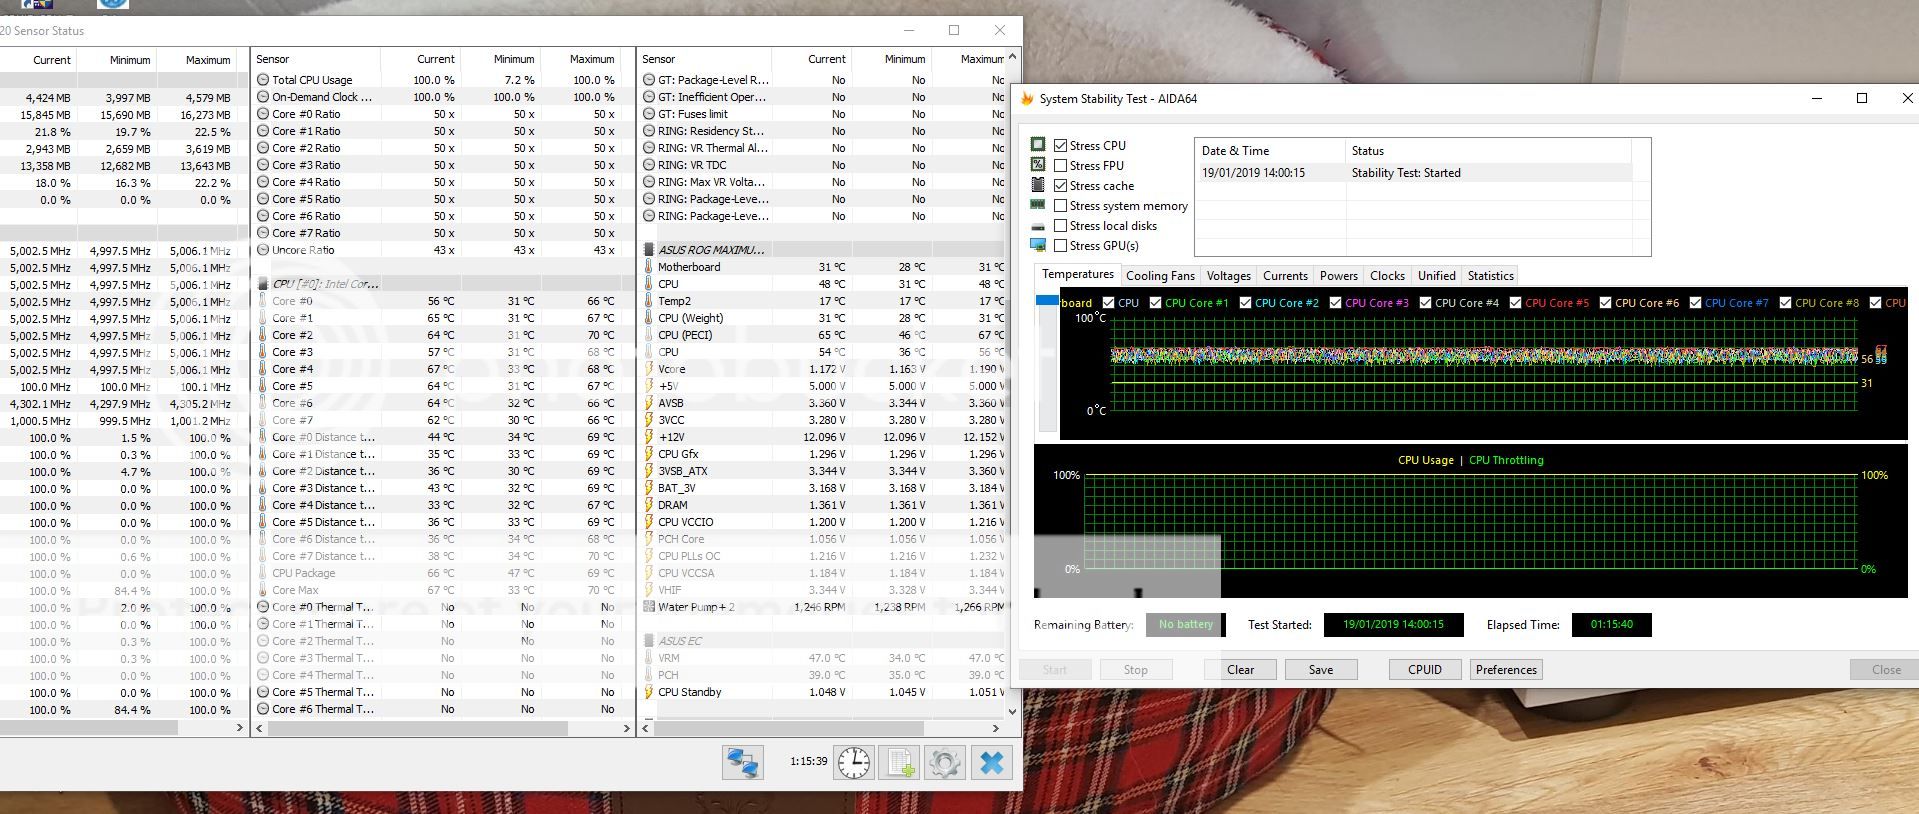Enable Stress GPU(s) checkbox
The height and width of the screenshot is (814, 1919).
click(1060, 245)
